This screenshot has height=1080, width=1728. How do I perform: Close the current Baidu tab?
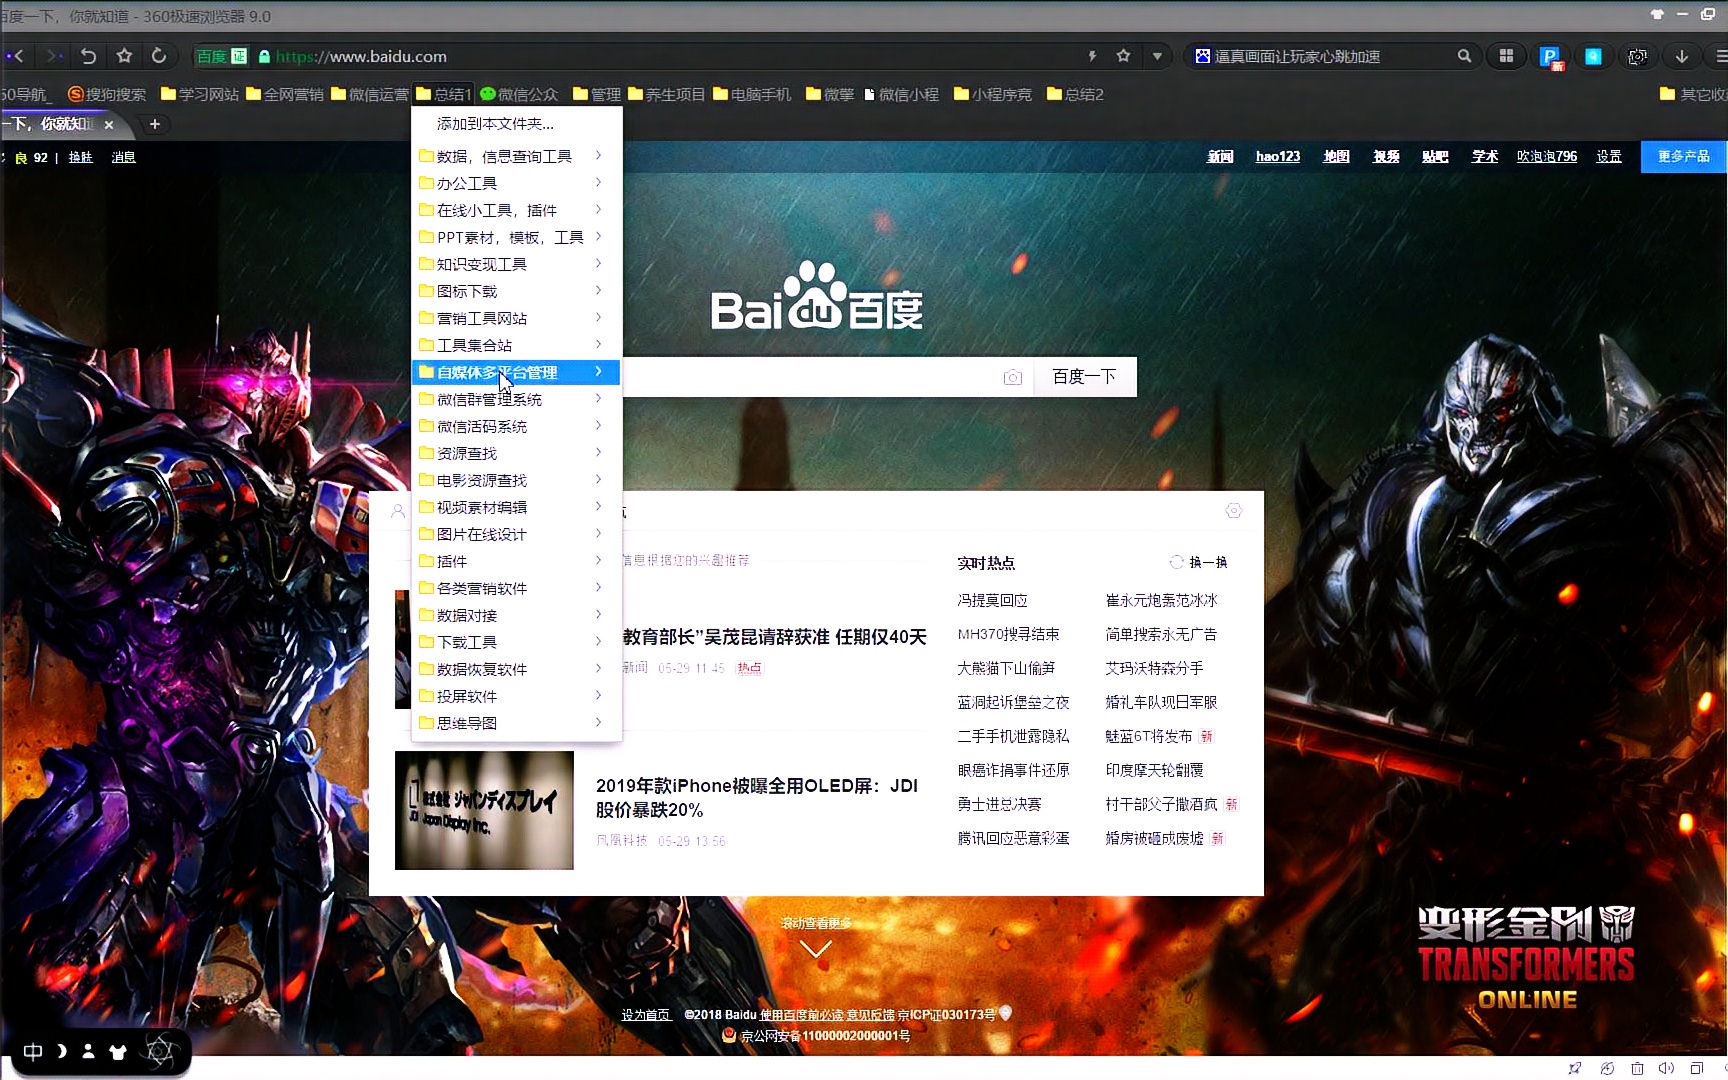(109, 124)
